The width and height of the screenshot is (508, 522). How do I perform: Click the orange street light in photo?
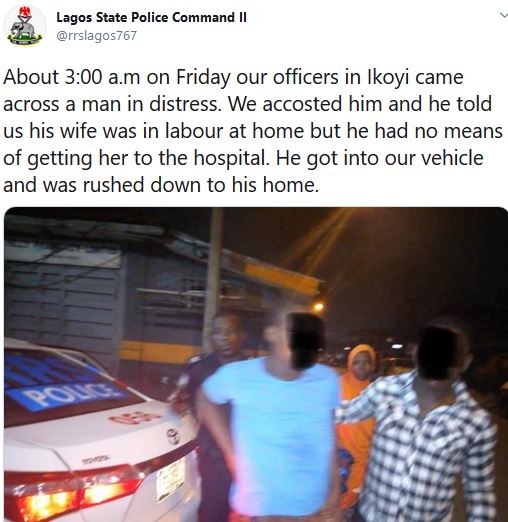pos(318,306)
